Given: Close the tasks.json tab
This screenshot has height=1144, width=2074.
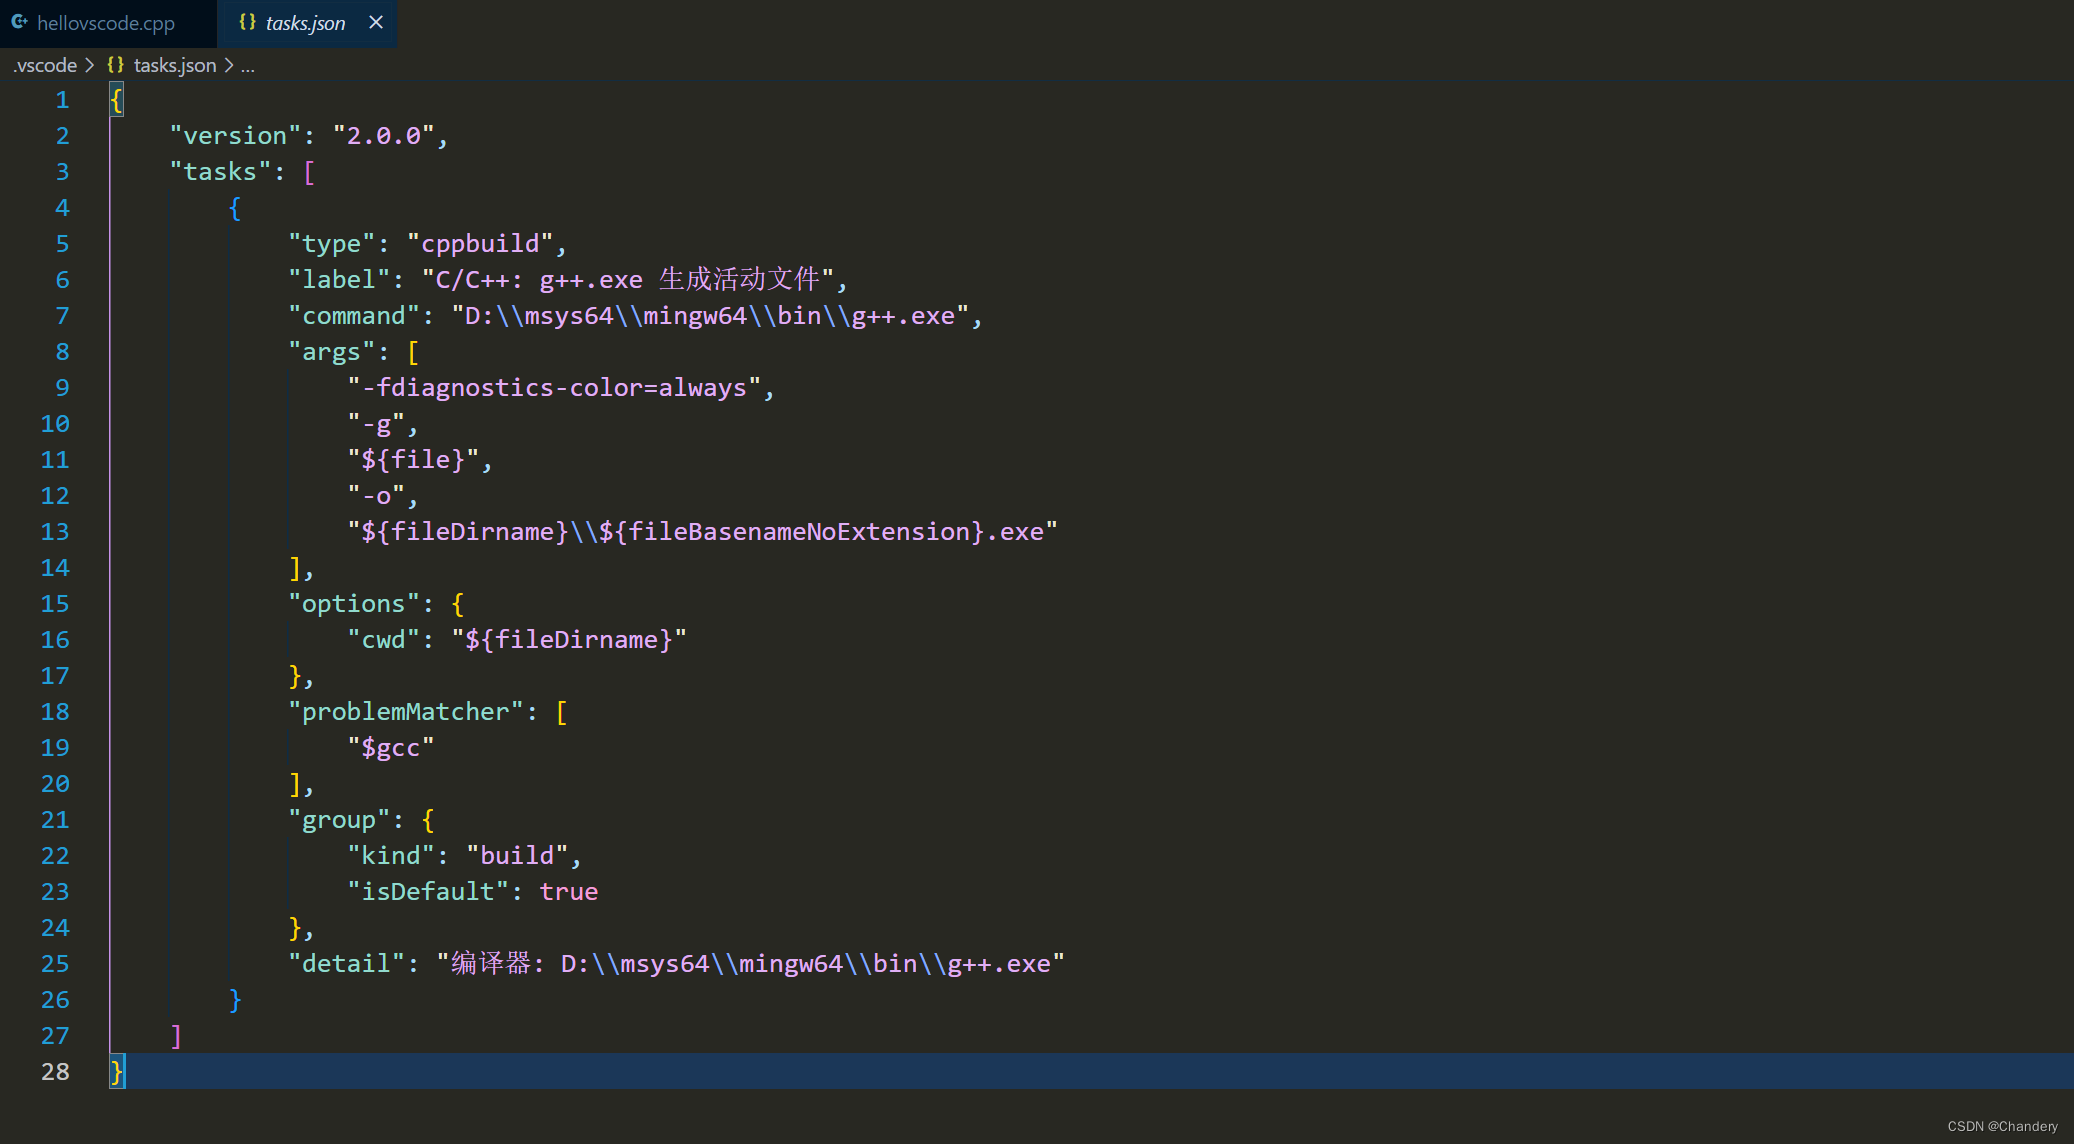Looking at the screenshot, I should coord(376,22).
